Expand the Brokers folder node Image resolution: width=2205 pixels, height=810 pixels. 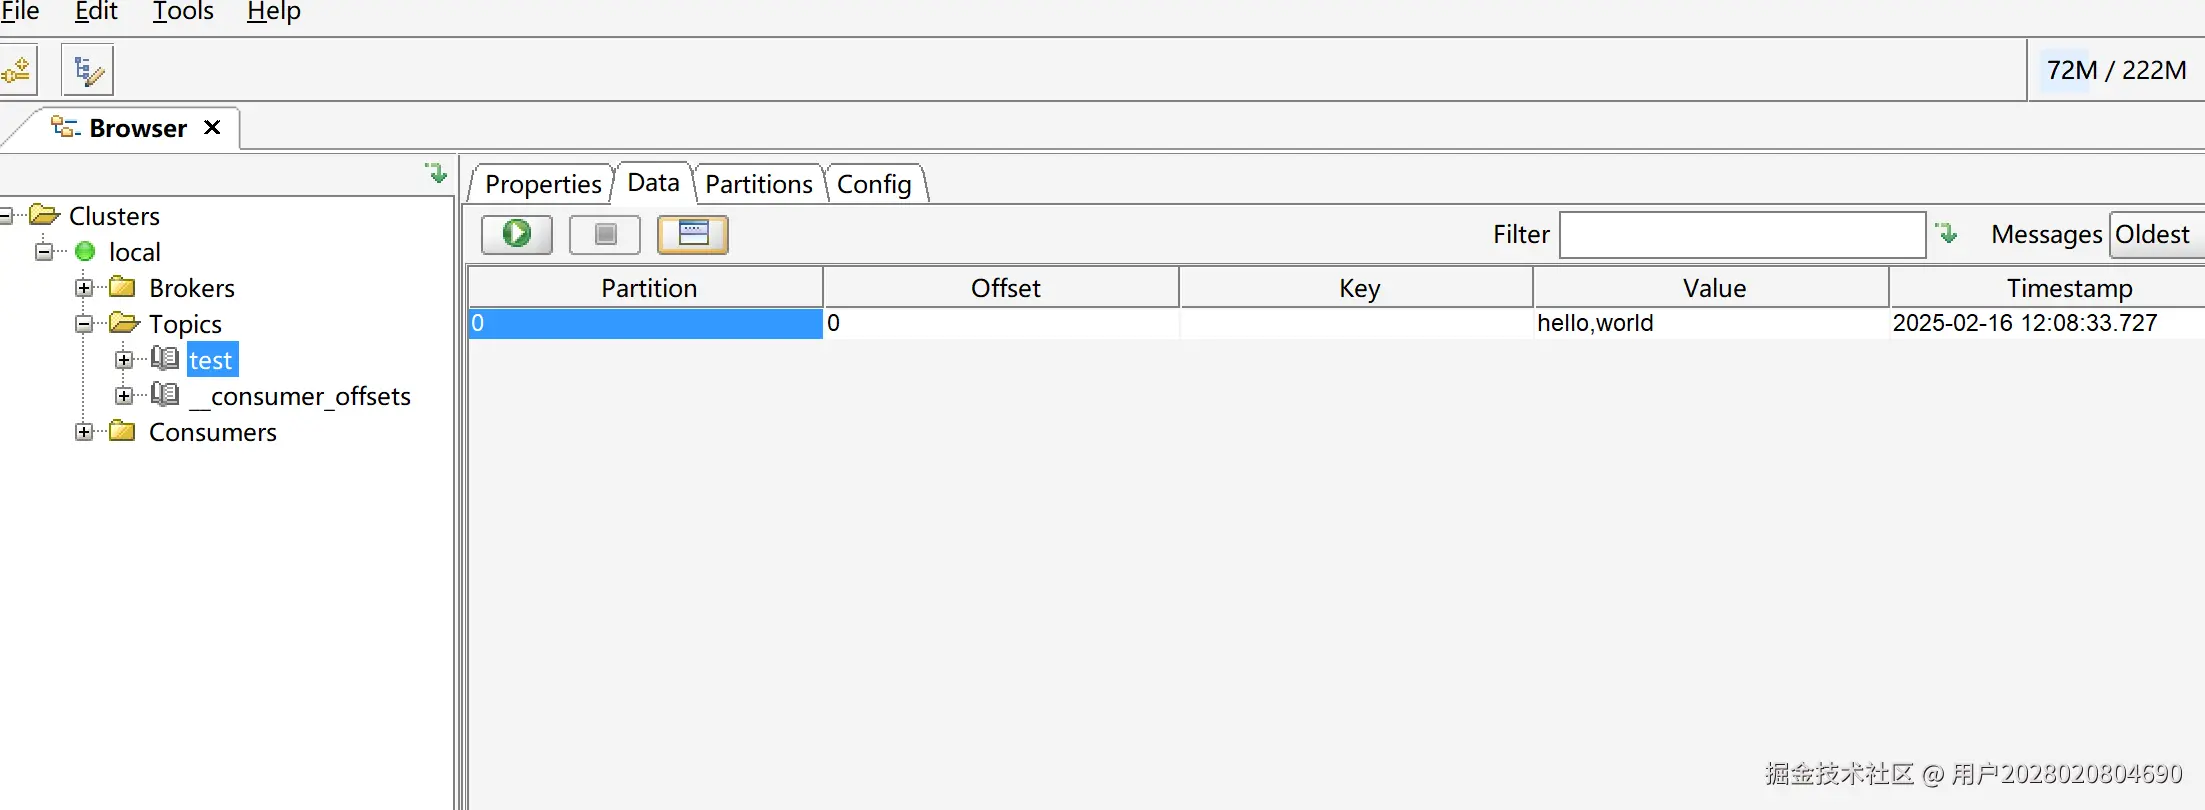click(x=84, y=288)
